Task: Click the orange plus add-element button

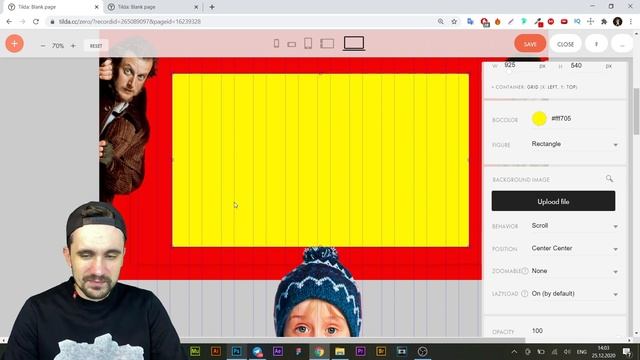Action: coord(14,43)
